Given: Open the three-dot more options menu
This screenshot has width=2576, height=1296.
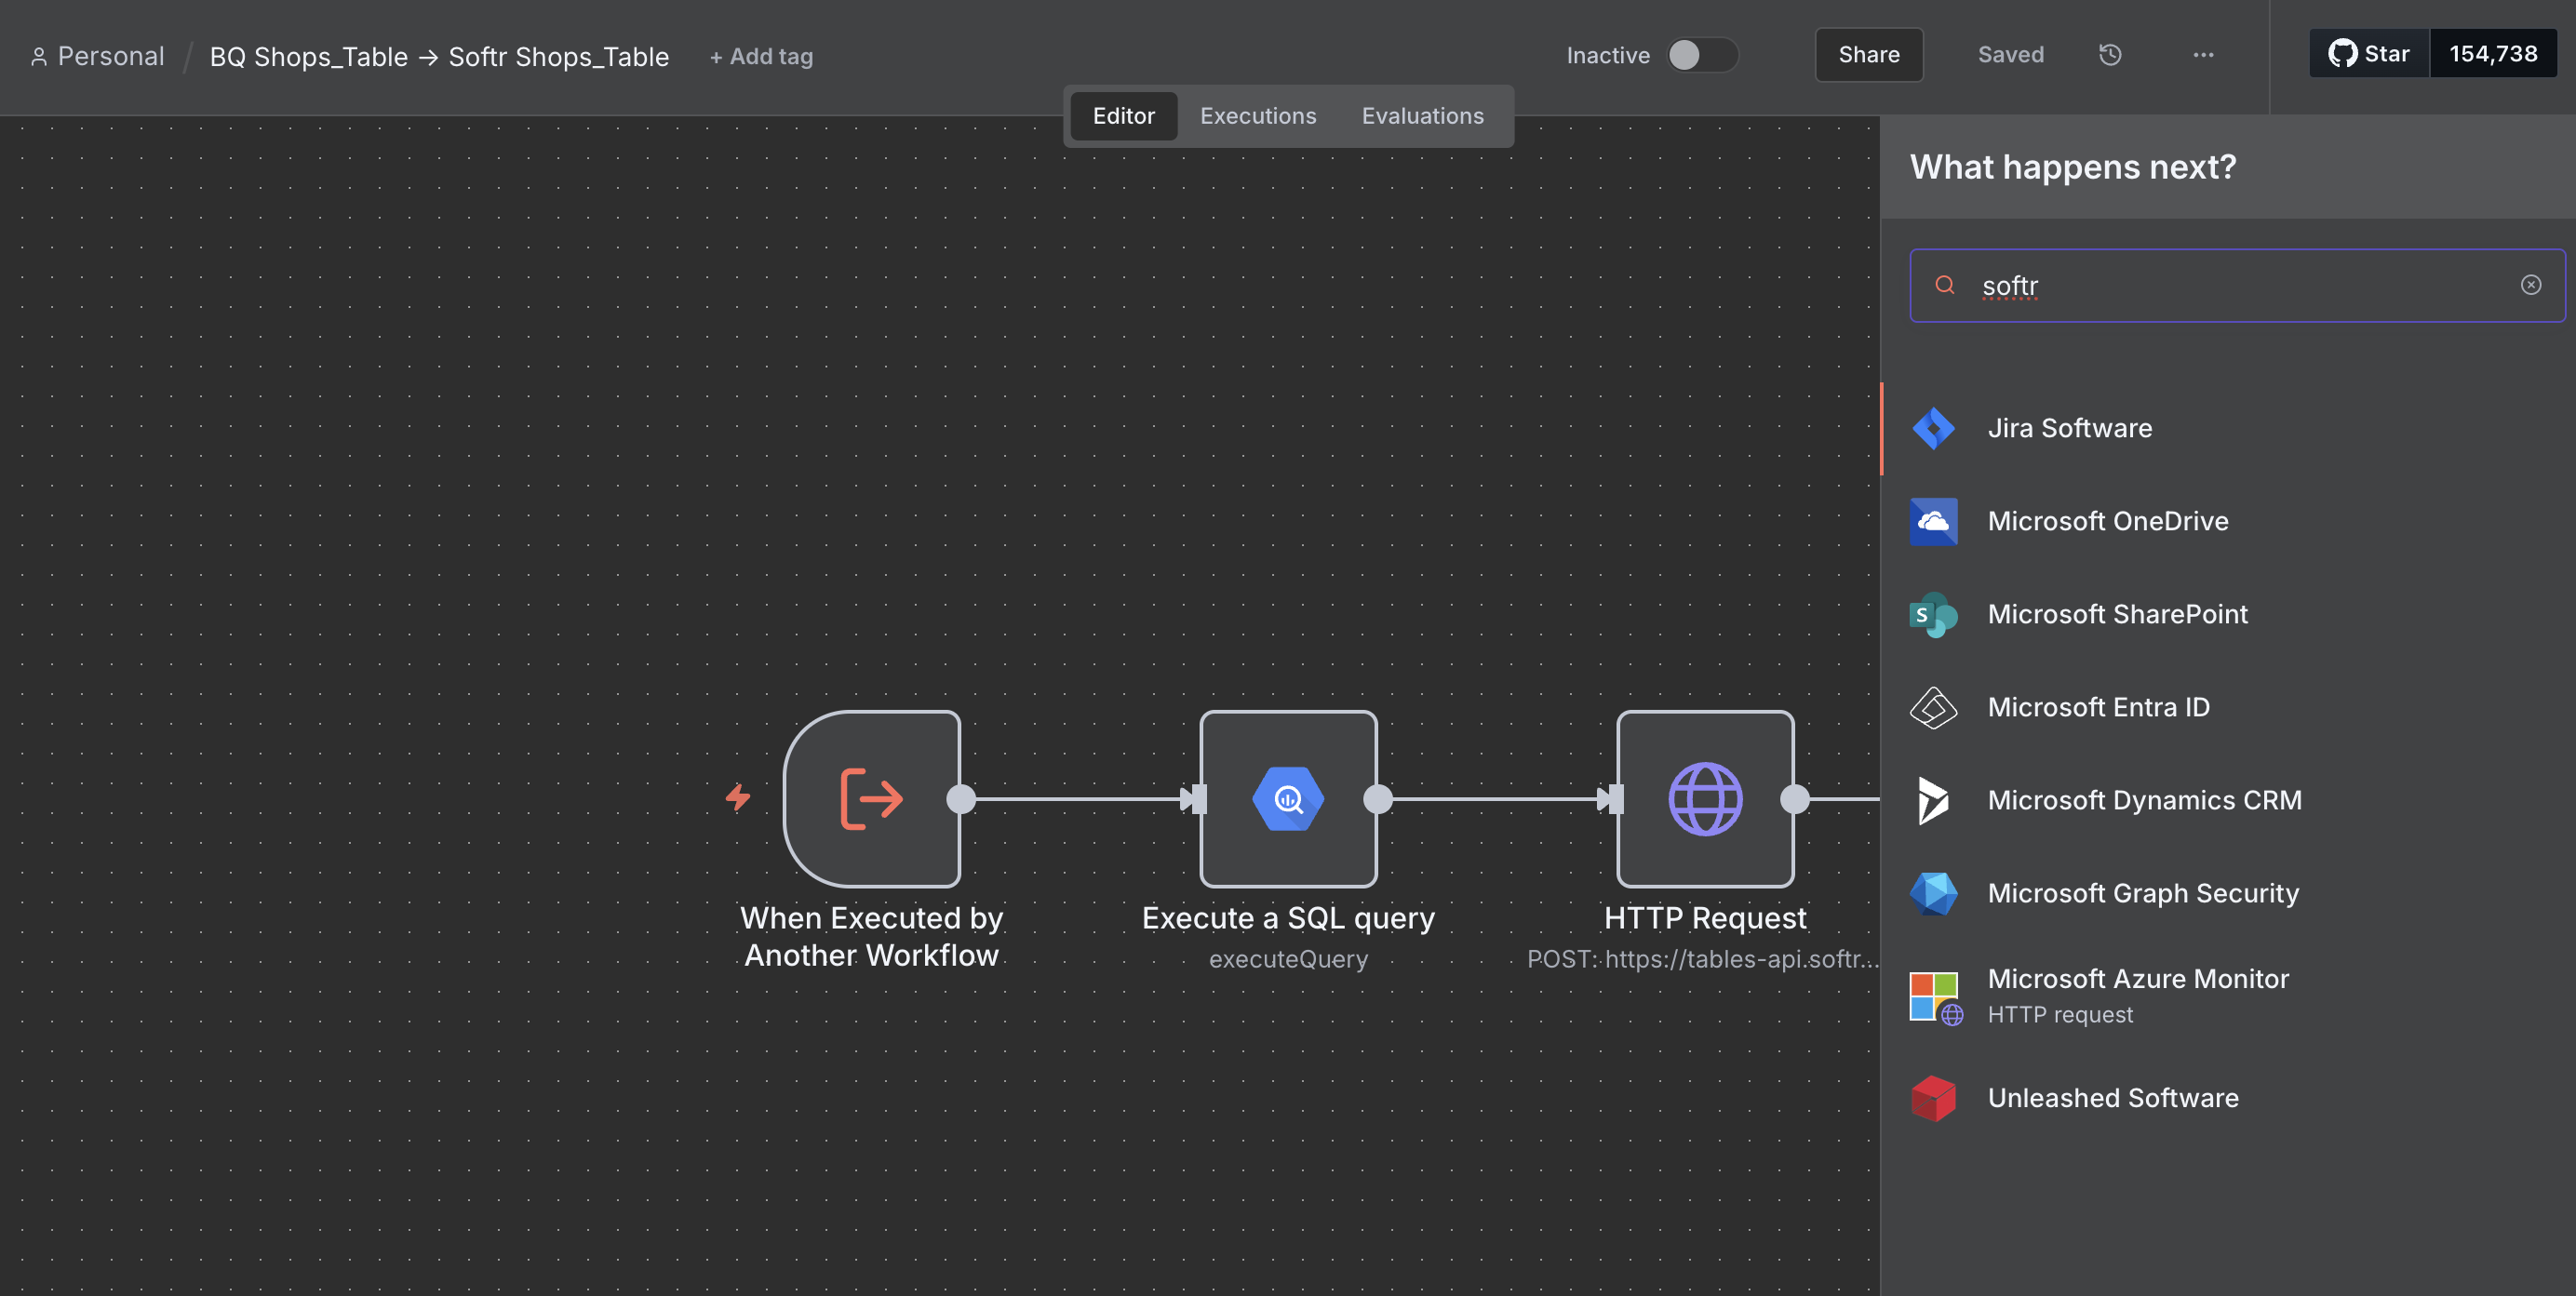Looking at the screenshot, I should tap(2203, 55).
